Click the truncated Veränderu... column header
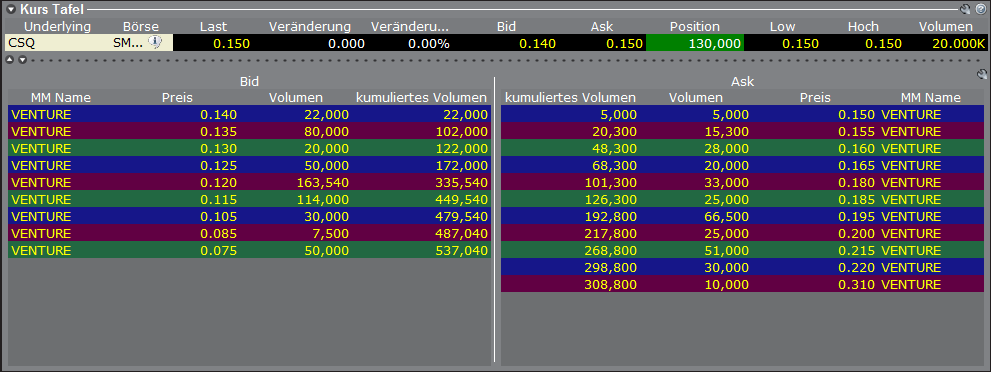This screenshot has height=372, width=991. [x=410, y=27]
